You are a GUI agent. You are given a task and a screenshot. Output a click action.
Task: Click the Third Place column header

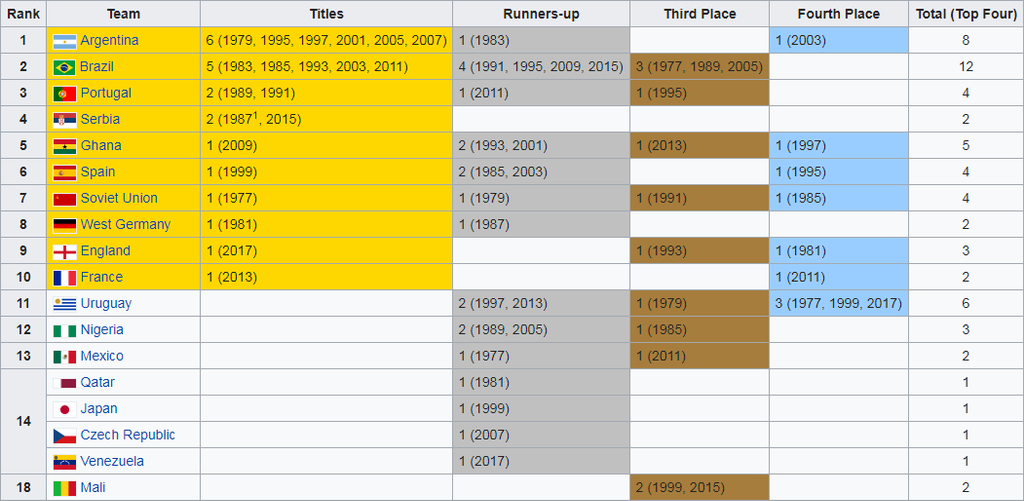699,14
